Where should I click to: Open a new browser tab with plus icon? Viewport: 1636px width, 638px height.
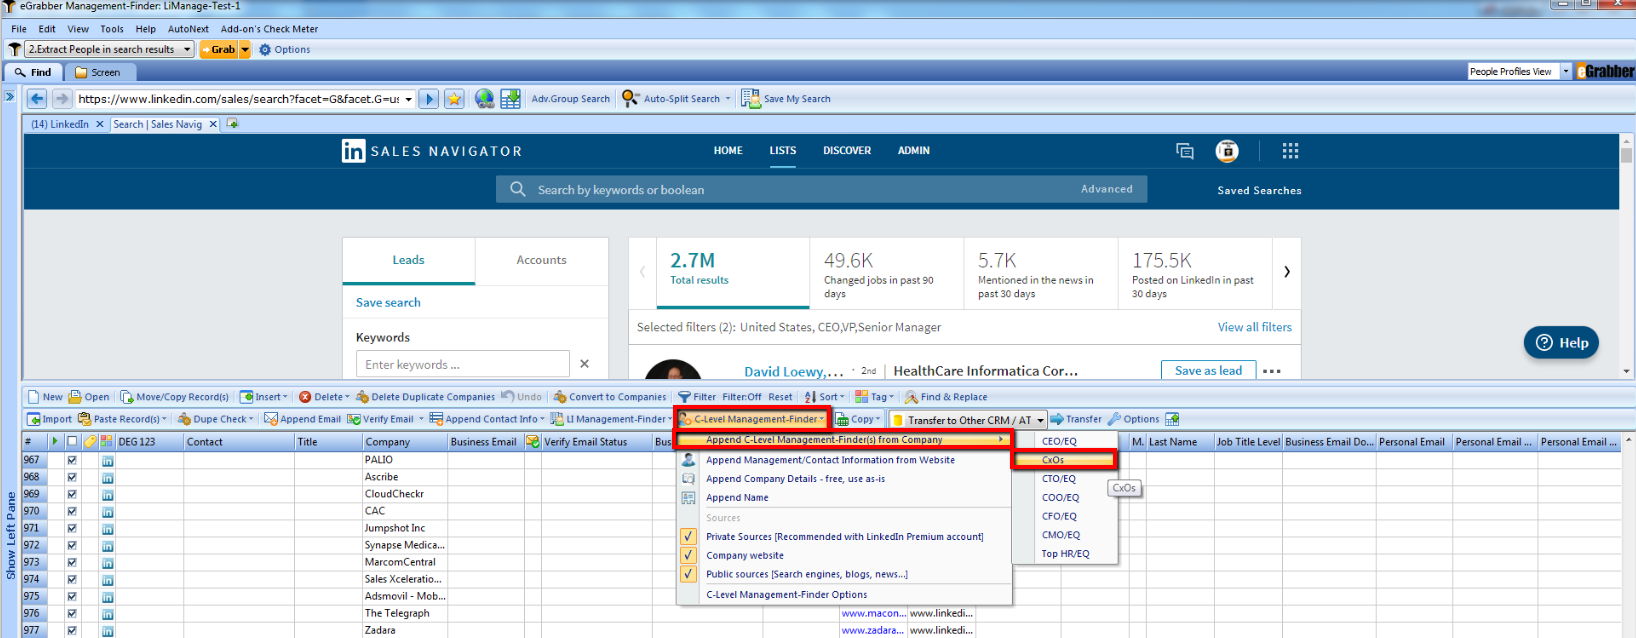click(x=233, y=124)
